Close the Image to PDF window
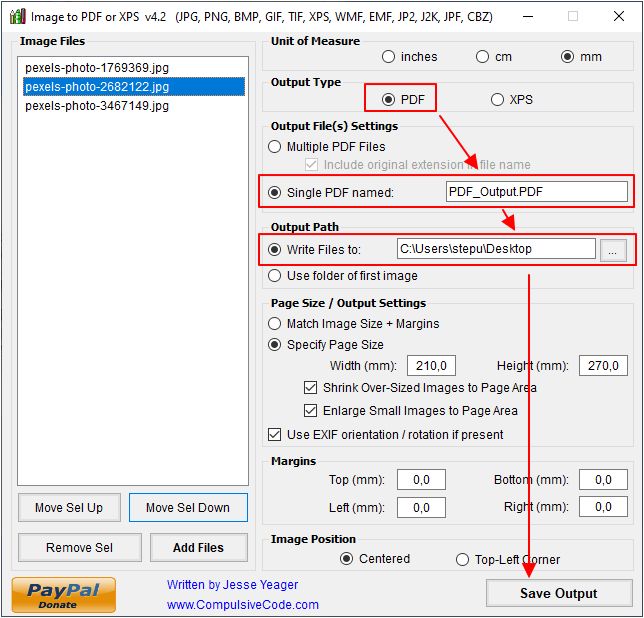Image resolution: width=644 pixels, height=618 pixels. click(x=619, y=16)
